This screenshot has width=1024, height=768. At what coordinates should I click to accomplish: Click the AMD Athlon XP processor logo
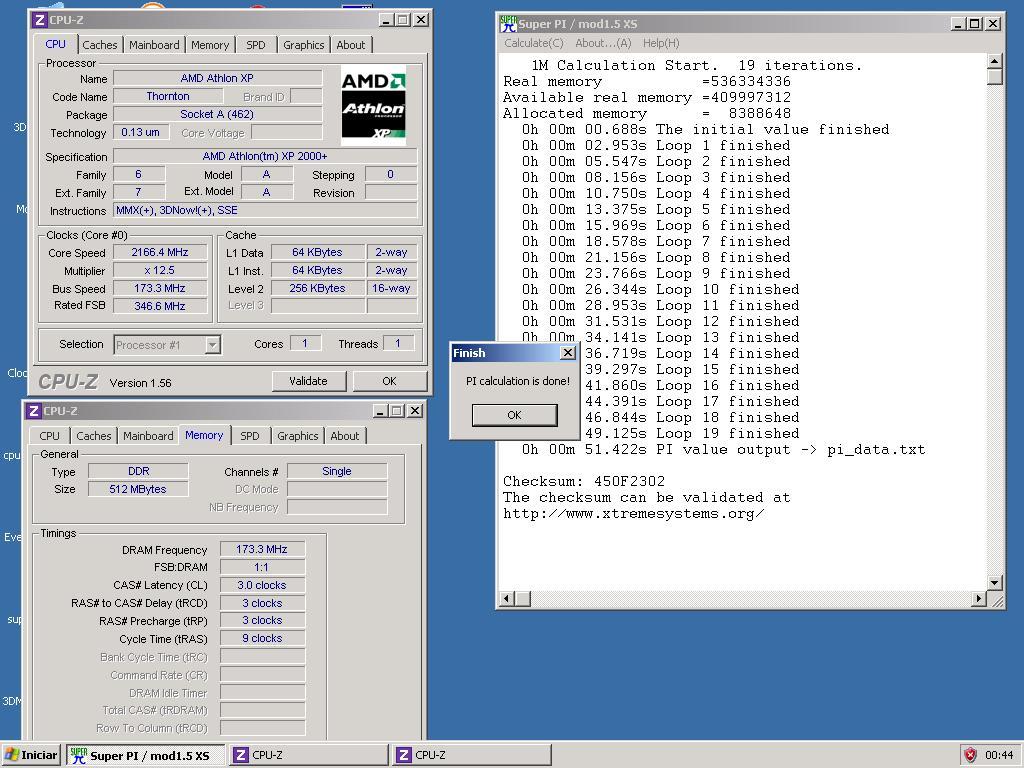373,106
